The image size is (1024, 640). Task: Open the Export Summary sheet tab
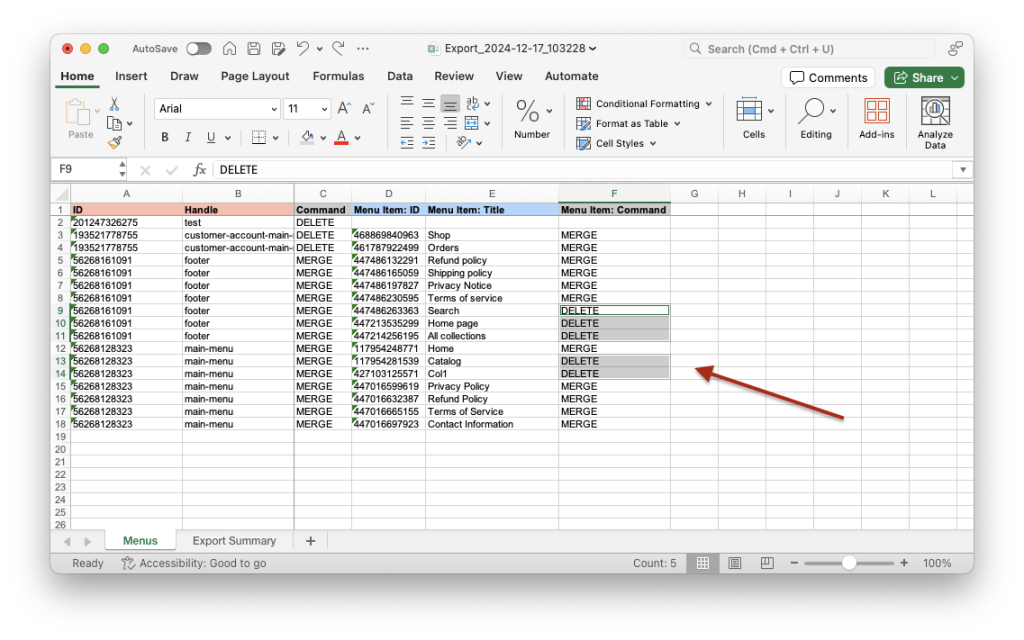(x=235, y=540)
